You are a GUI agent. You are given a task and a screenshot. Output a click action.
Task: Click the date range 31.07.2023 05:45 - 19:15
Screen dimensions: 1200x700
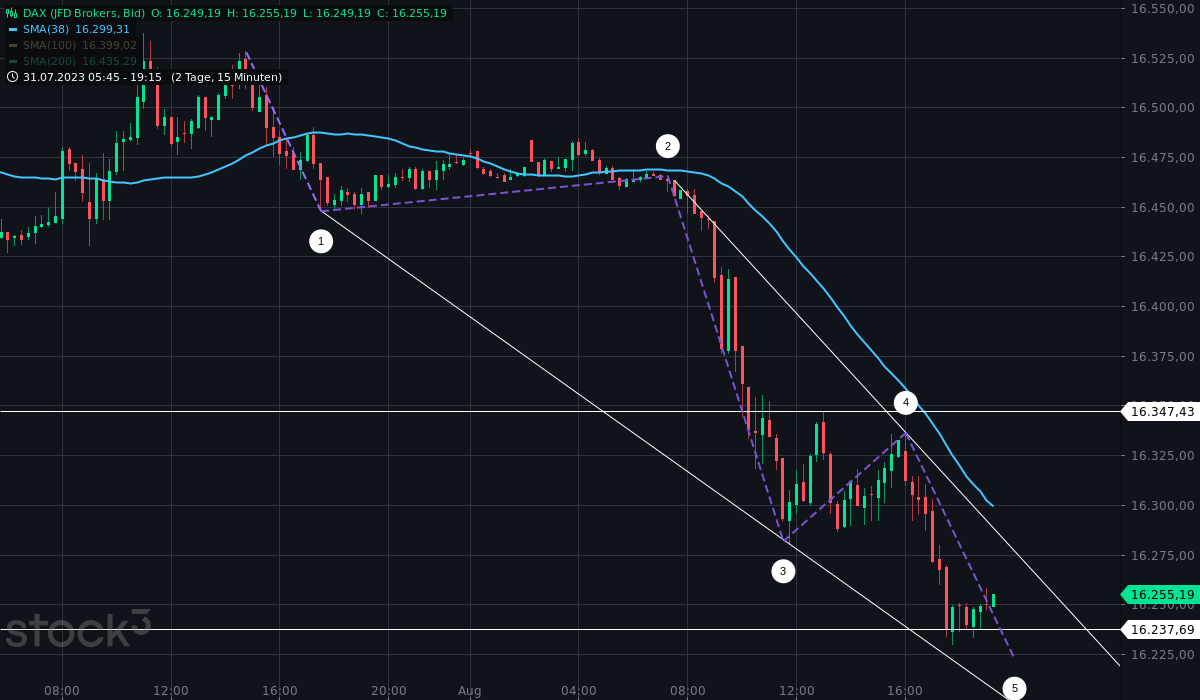[x=93, y=76]
